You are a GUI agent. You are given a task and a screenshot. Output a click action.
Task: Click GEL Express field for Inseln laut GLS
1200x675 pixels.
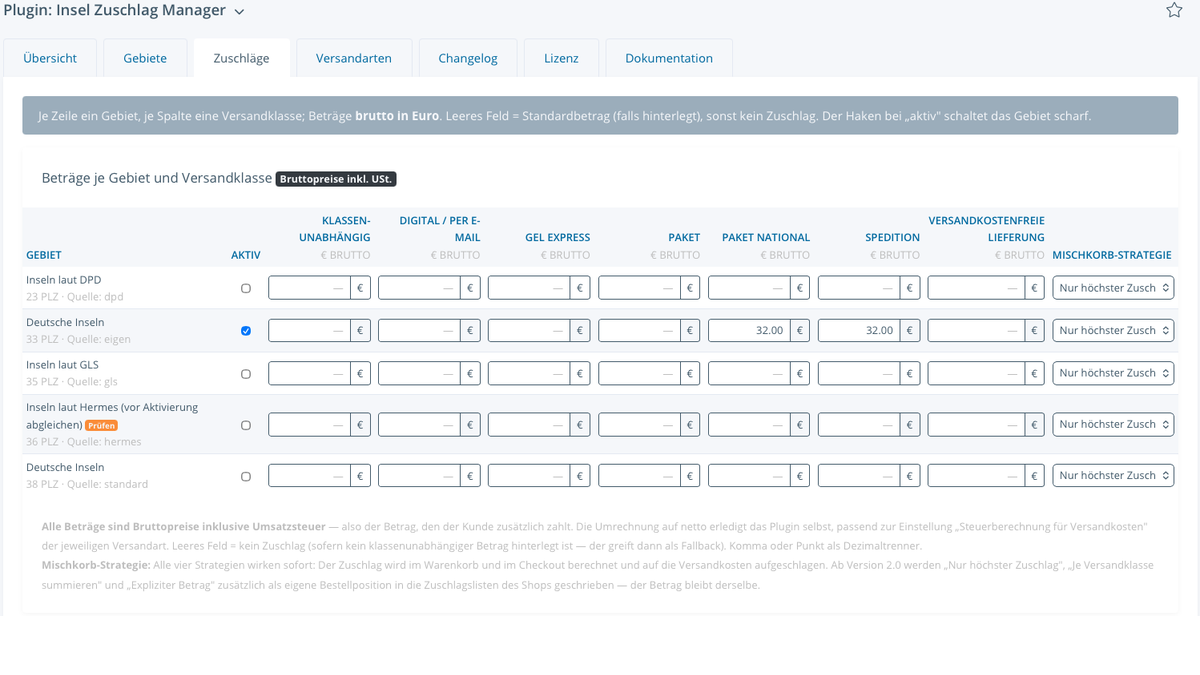click(529, 373)
